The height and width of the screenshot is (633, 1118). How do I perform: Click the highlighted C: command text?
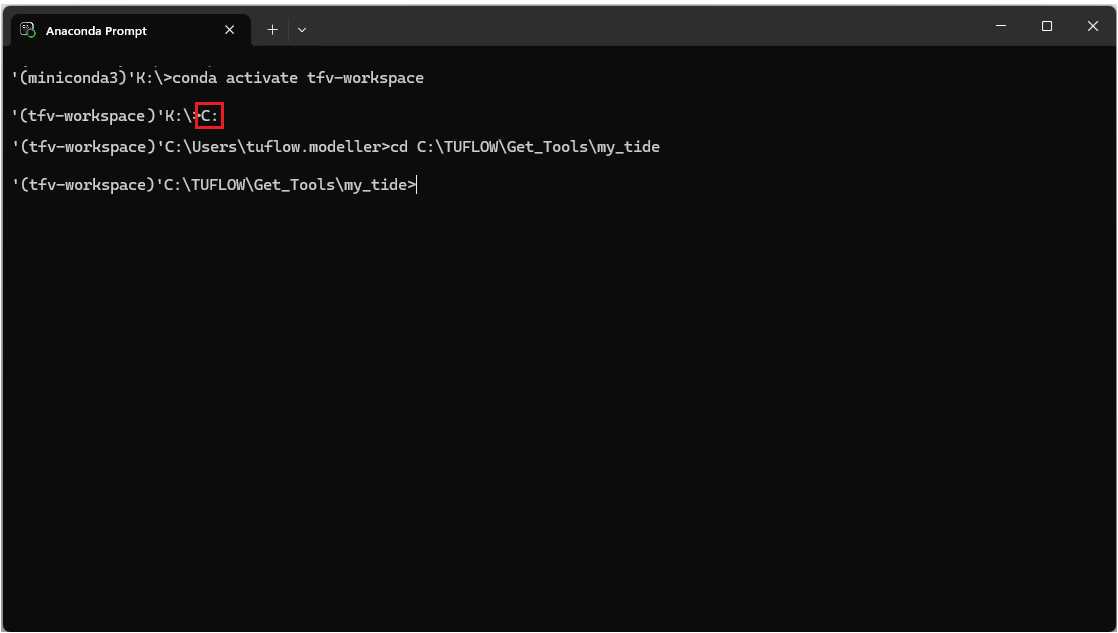(209, 116)
